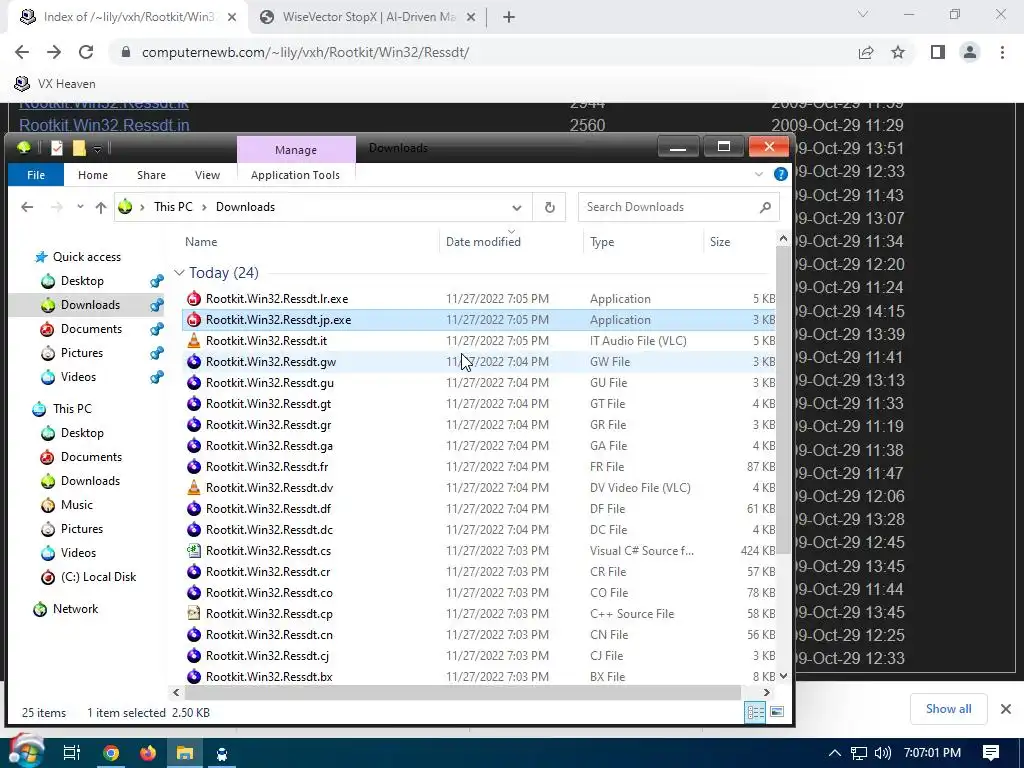This screenshot has width=1024, height=768.
Task: Select Rootkit.Win32.Ressdt.cp file icon
Action: click(194, 614)
